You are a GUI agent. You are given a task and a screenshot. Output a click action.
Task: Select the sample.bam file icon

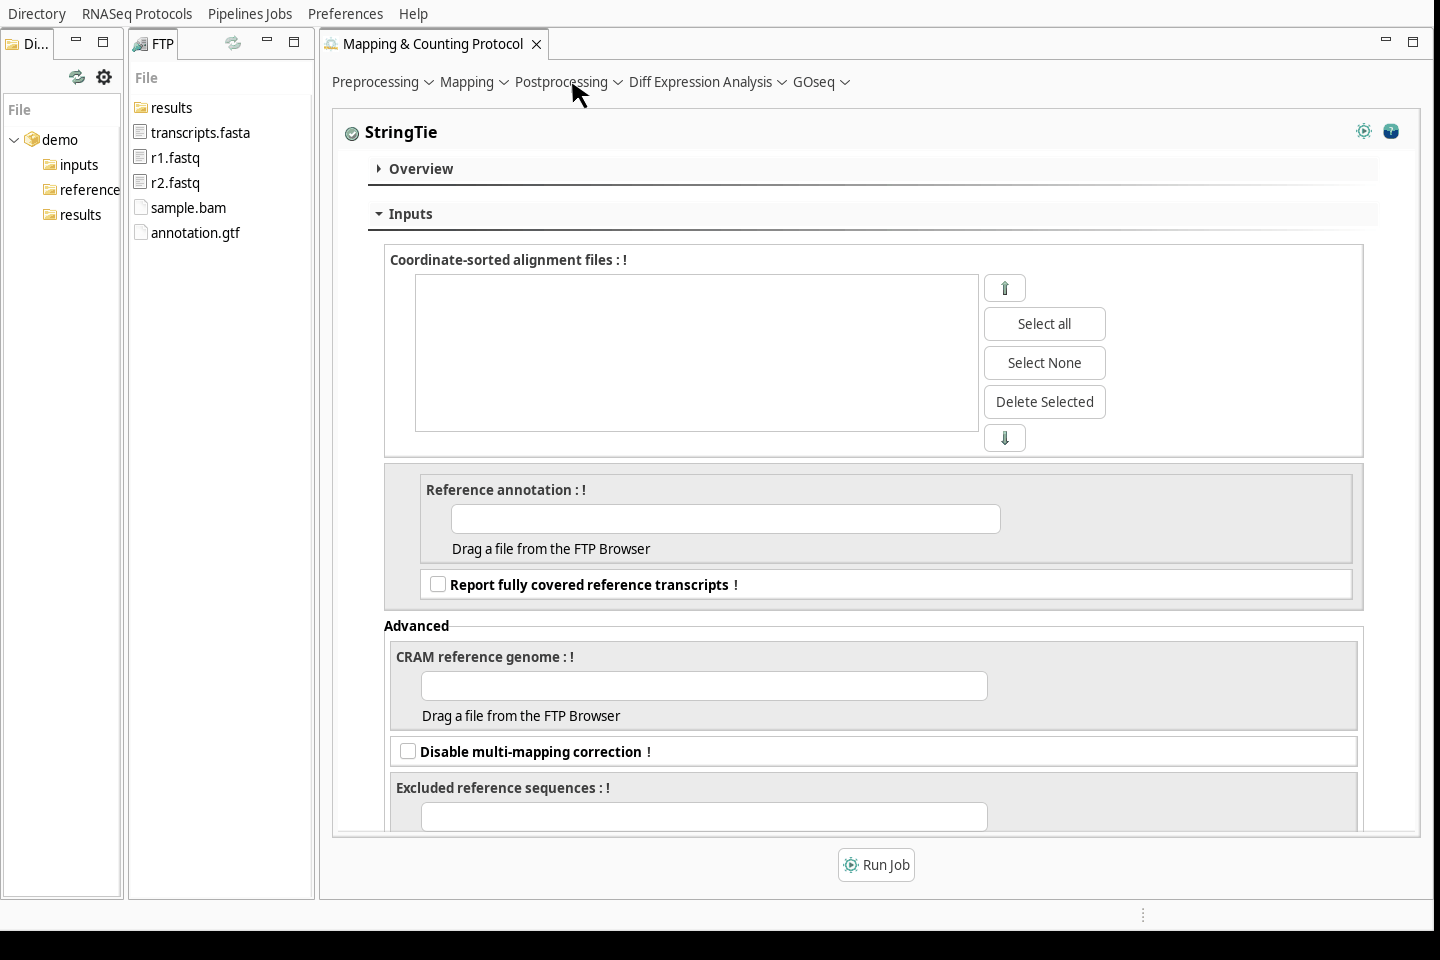pos(141,207)
